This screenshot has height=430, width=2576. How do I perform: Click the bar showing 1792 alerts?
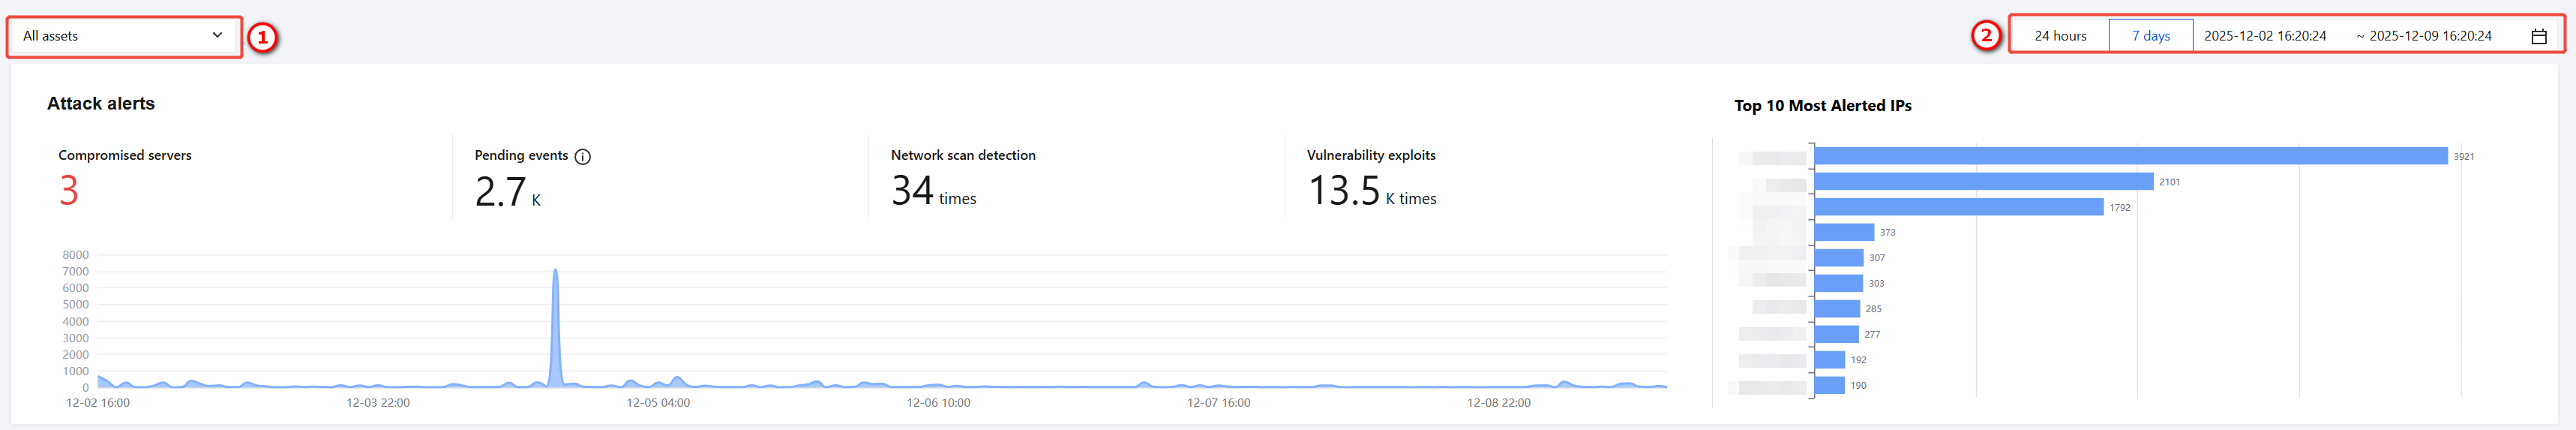point(1958,207)
